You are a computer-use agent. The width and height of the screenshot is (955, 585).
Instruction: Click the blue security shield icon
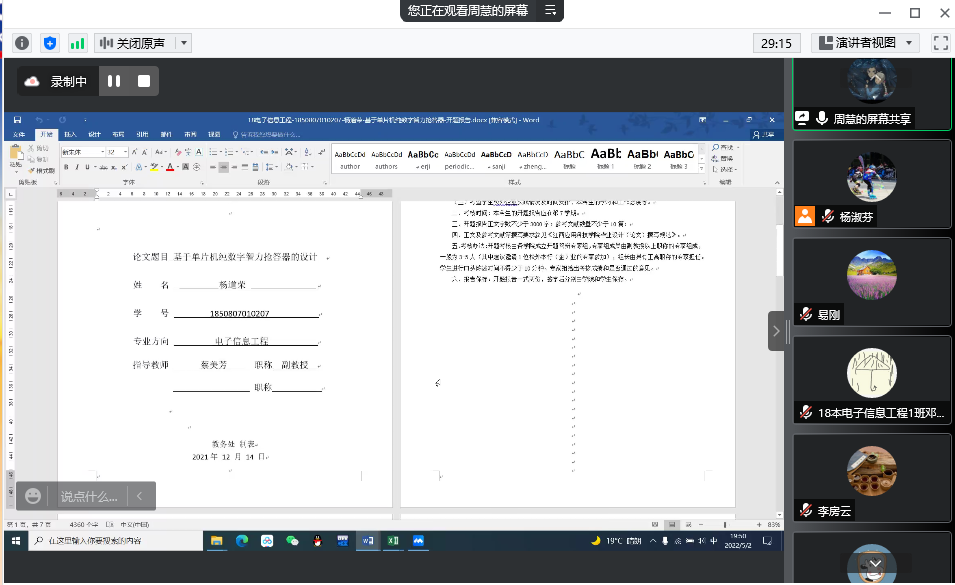[50, 43]
